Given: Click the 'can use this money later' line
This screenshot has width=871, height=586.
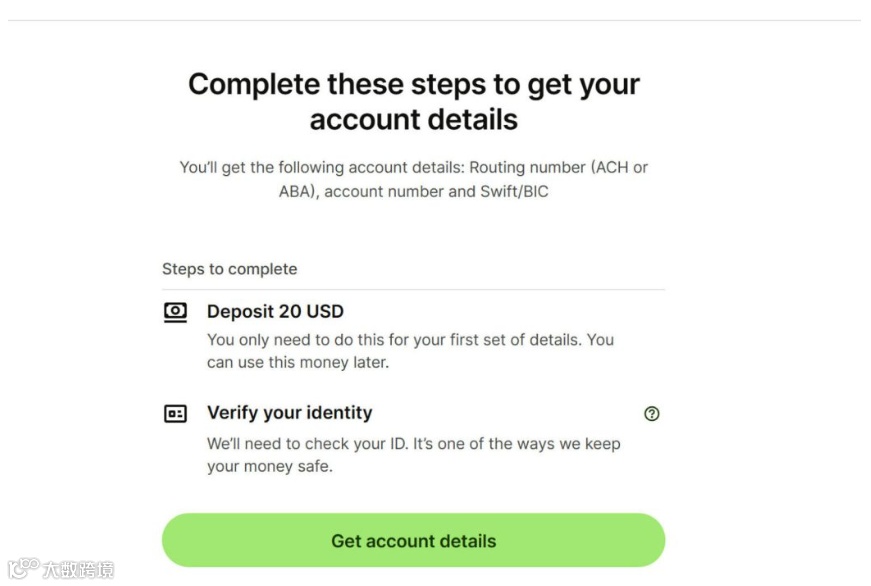Looking at the screenshot, I should 297,362.
